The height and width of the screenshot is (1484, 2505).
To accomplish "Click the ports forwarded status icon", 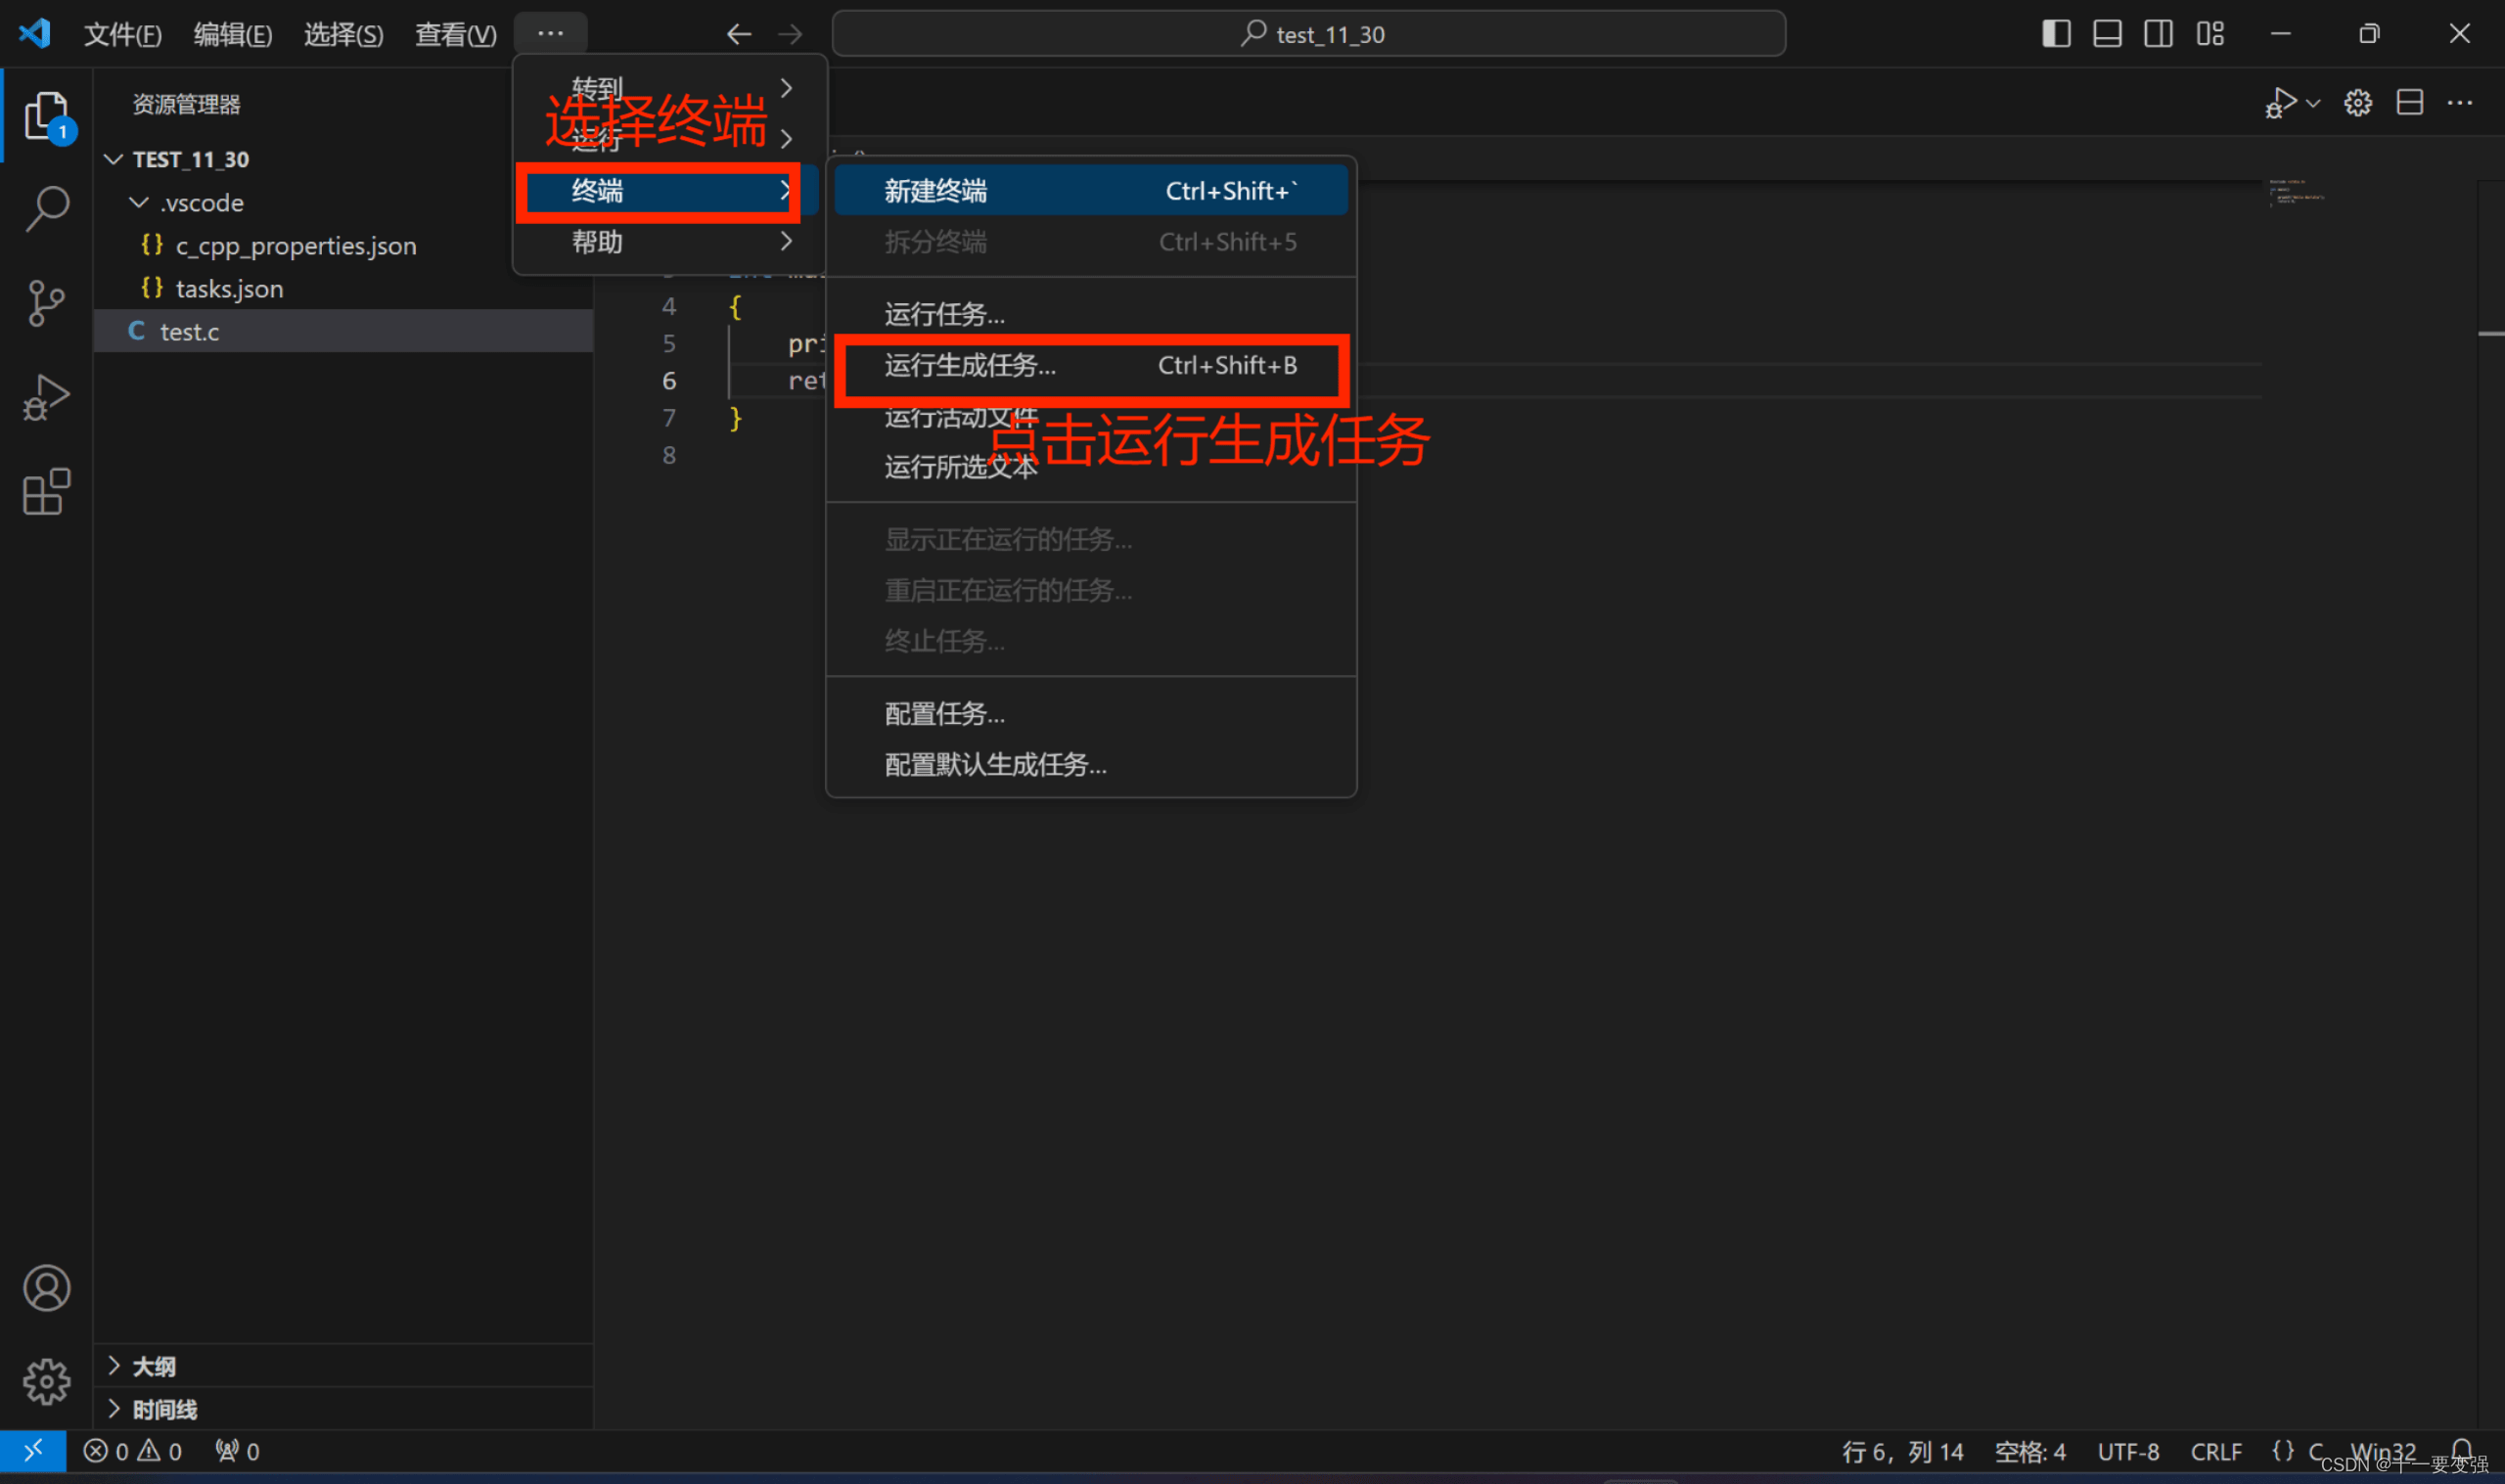I will tap(238, 1451).
